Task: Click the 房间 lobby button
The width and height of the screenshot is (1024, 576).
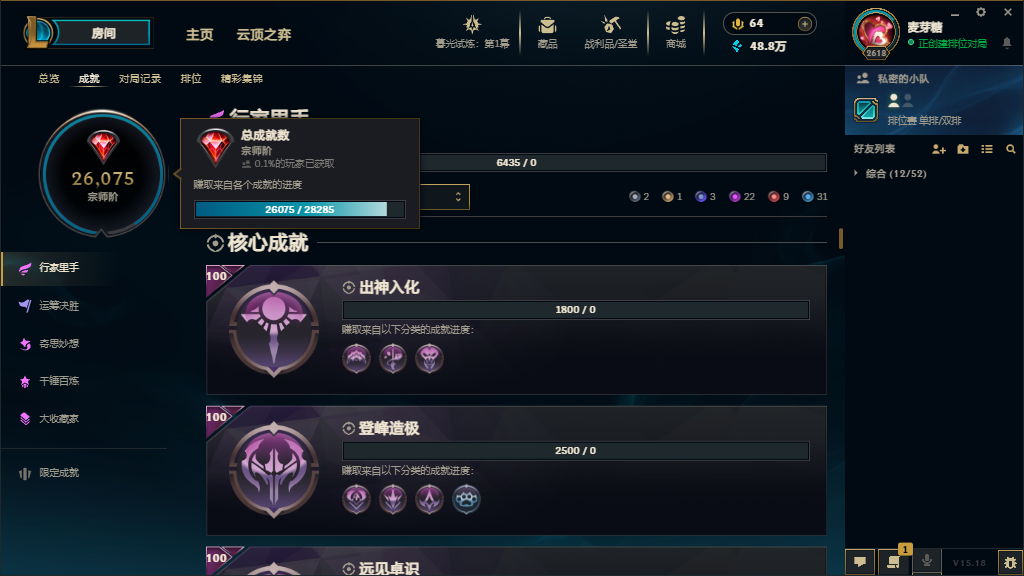Action: [x=103, y=33]
